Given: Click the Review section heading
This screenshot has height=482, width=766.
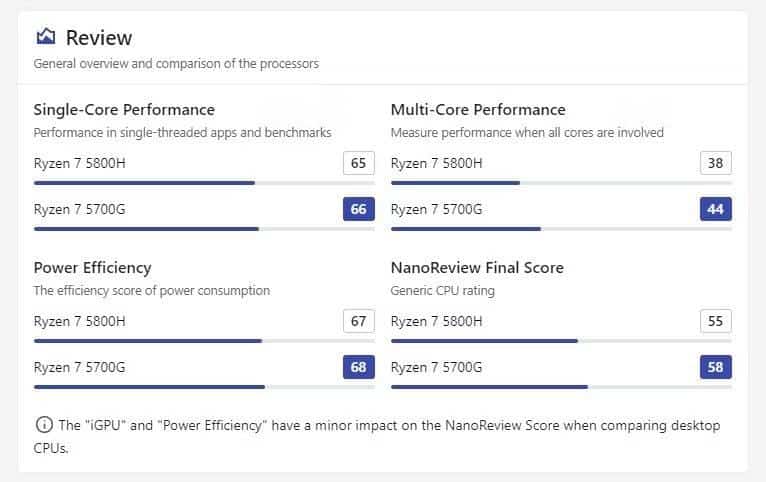Looking at the screenshot, I should coord(98,38).
